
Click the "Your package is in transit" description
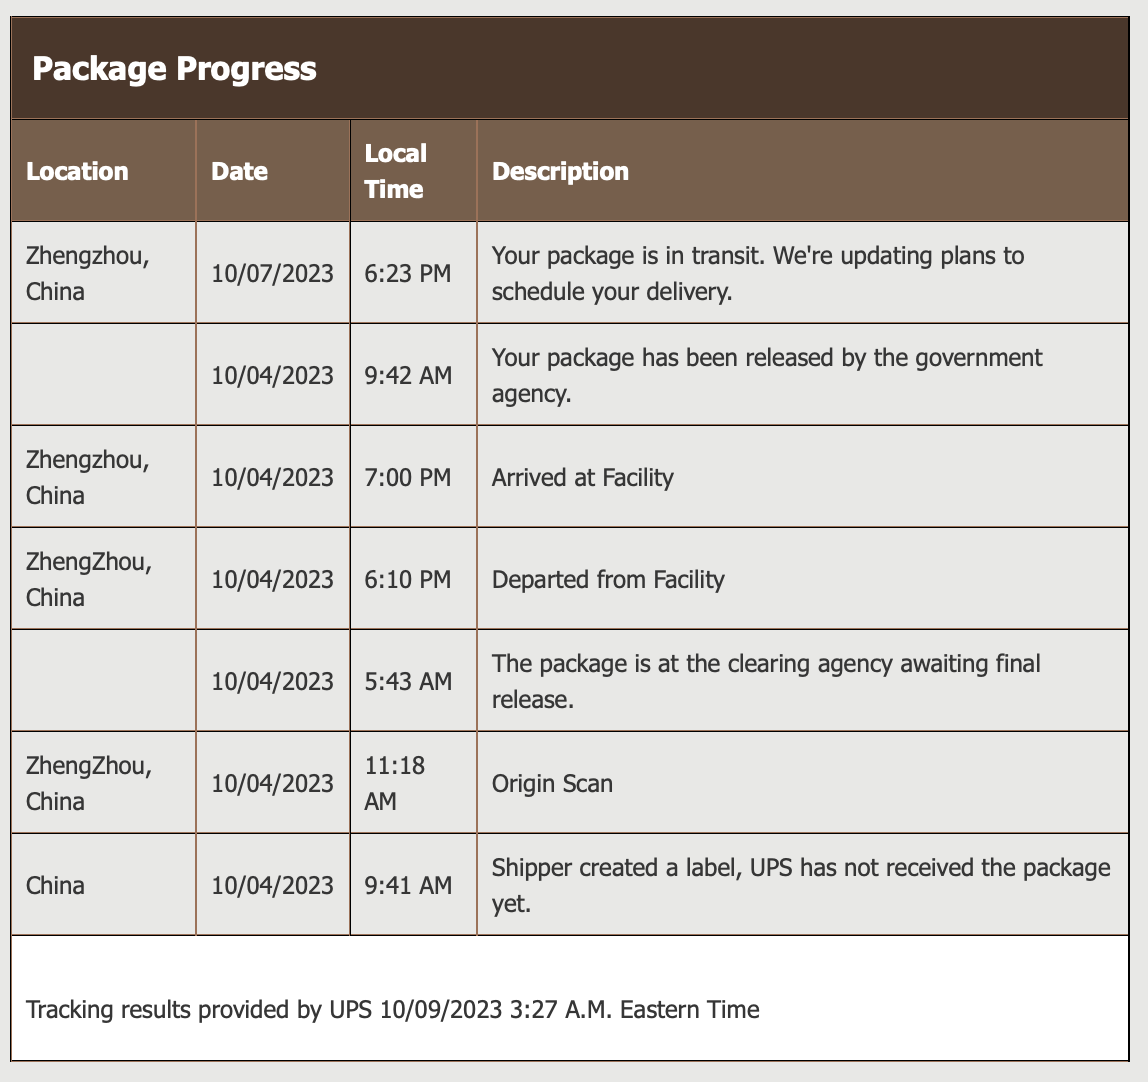pyautogui.click(x=757, y=273)
